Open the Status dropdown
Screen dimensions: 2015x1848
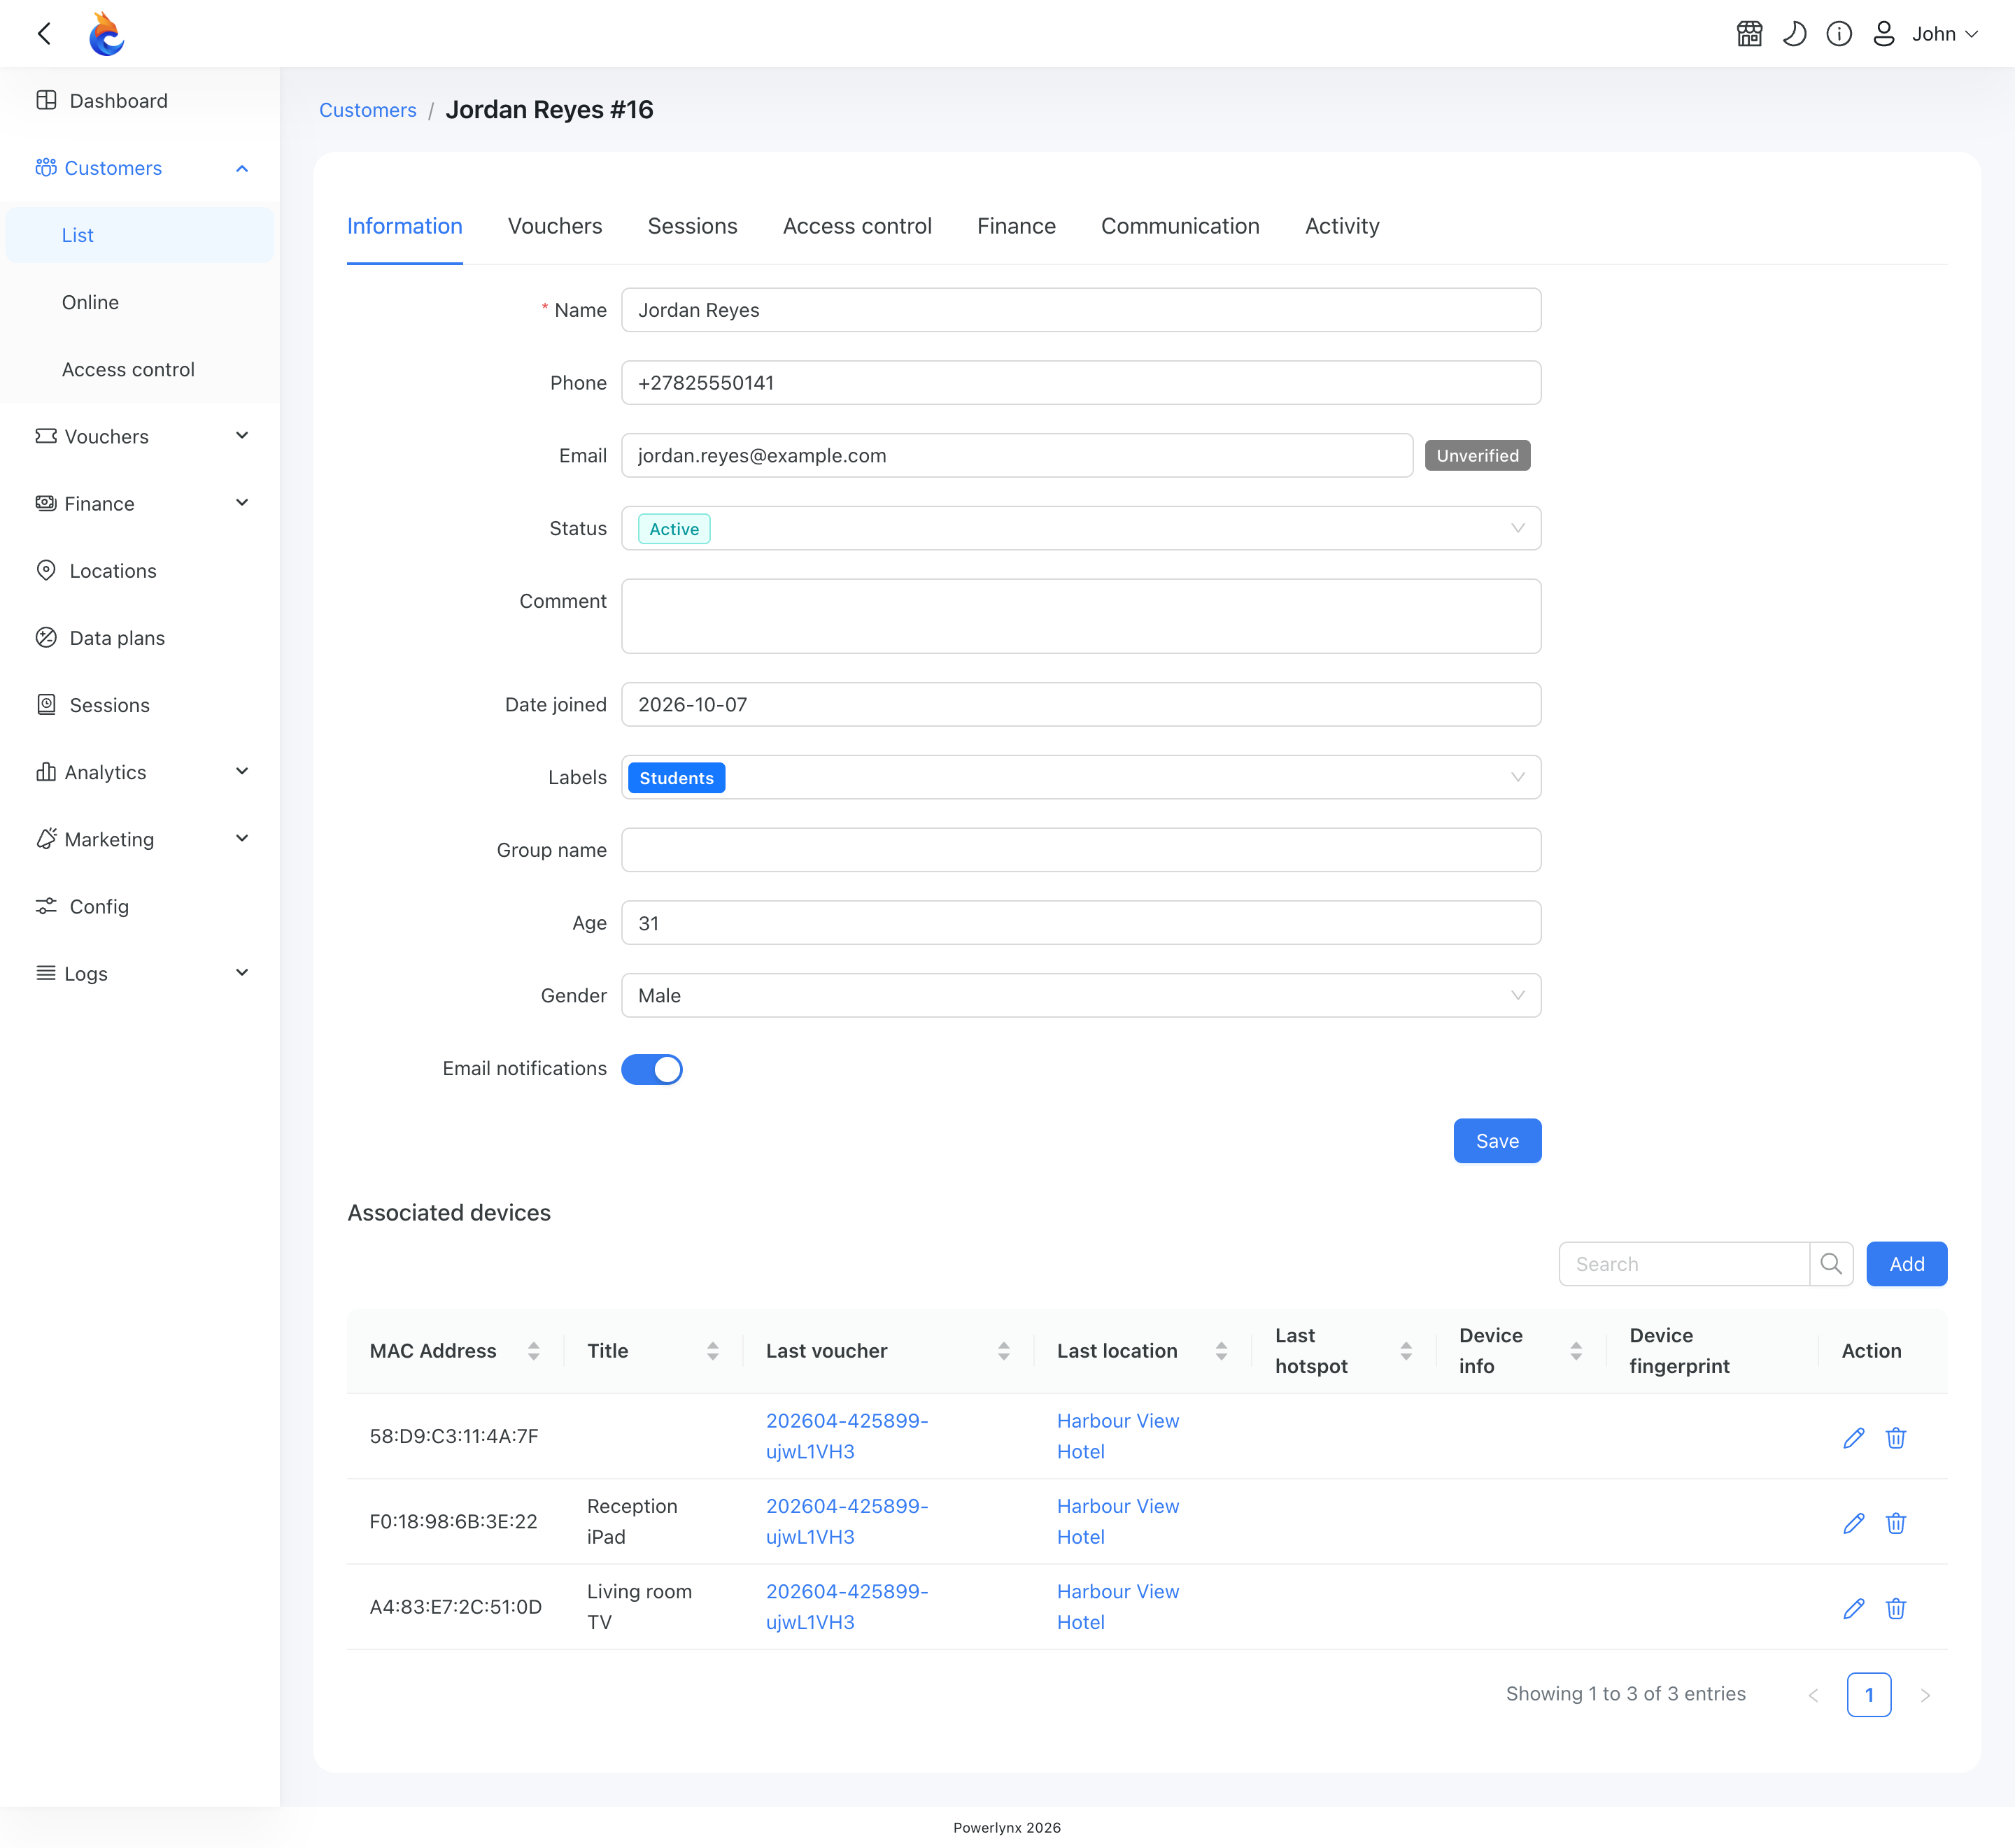tap(1081, 528)
